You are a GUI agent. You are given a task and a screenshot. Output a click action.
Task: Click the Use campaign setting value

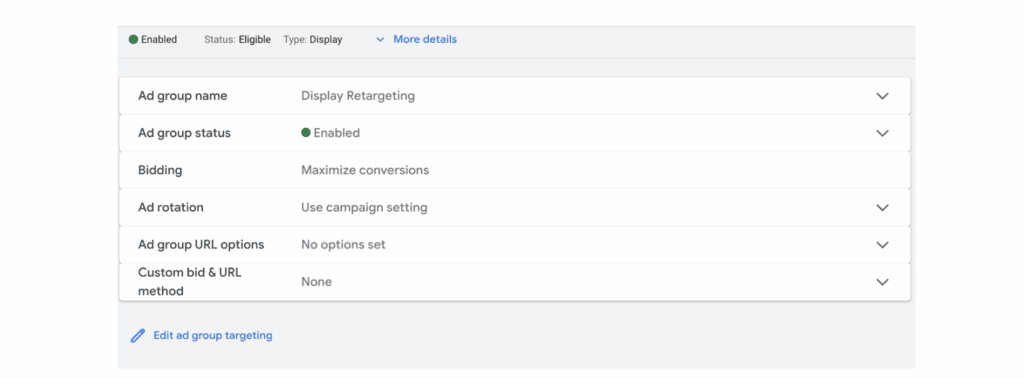coord(364,207)
